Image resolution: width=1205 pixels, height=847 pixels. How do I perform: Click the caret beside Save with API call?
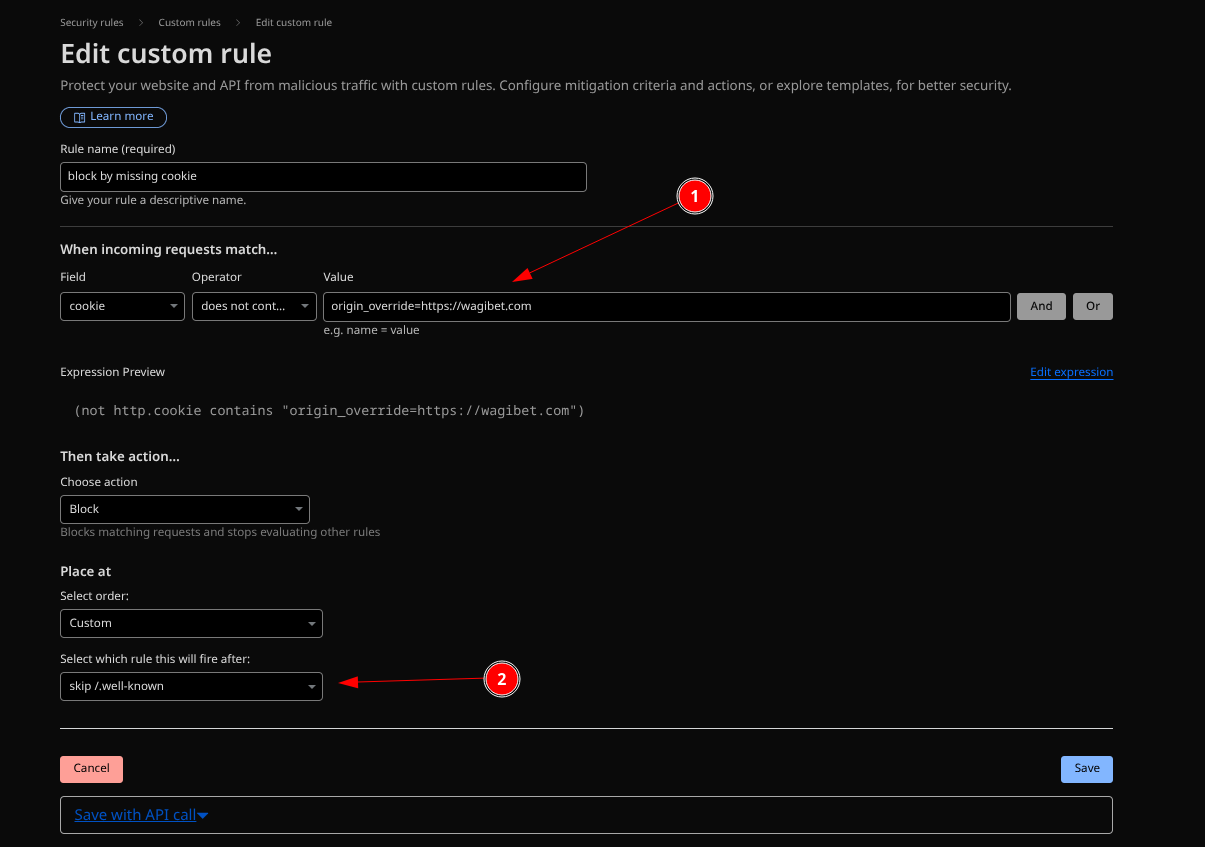pyautogui.click(x=204, y=814)
